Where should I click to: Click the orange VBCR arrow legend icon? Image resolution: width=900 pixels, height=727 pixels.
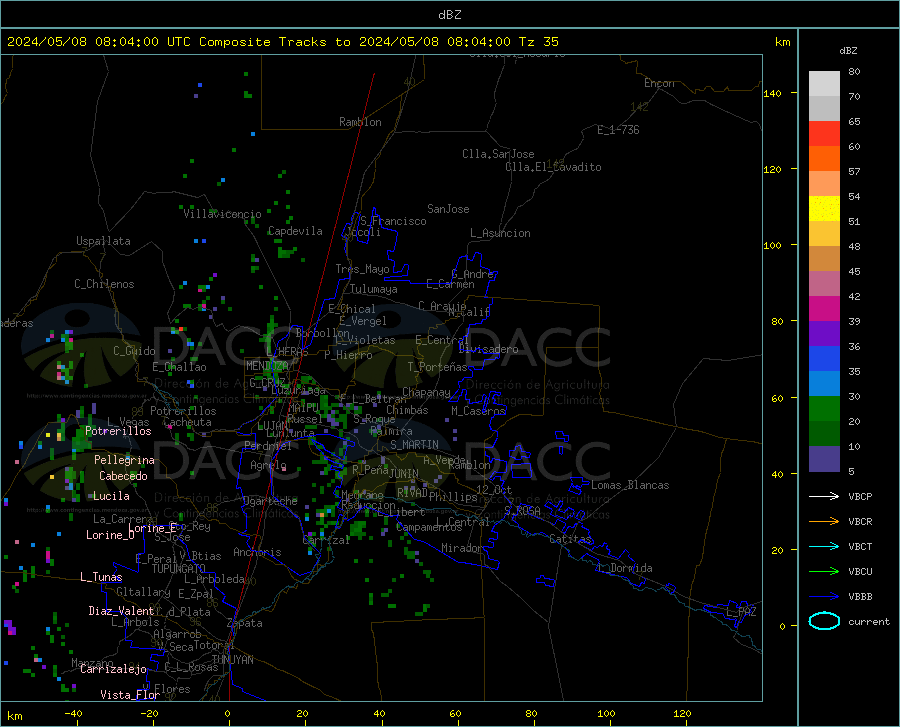[824, 522]
